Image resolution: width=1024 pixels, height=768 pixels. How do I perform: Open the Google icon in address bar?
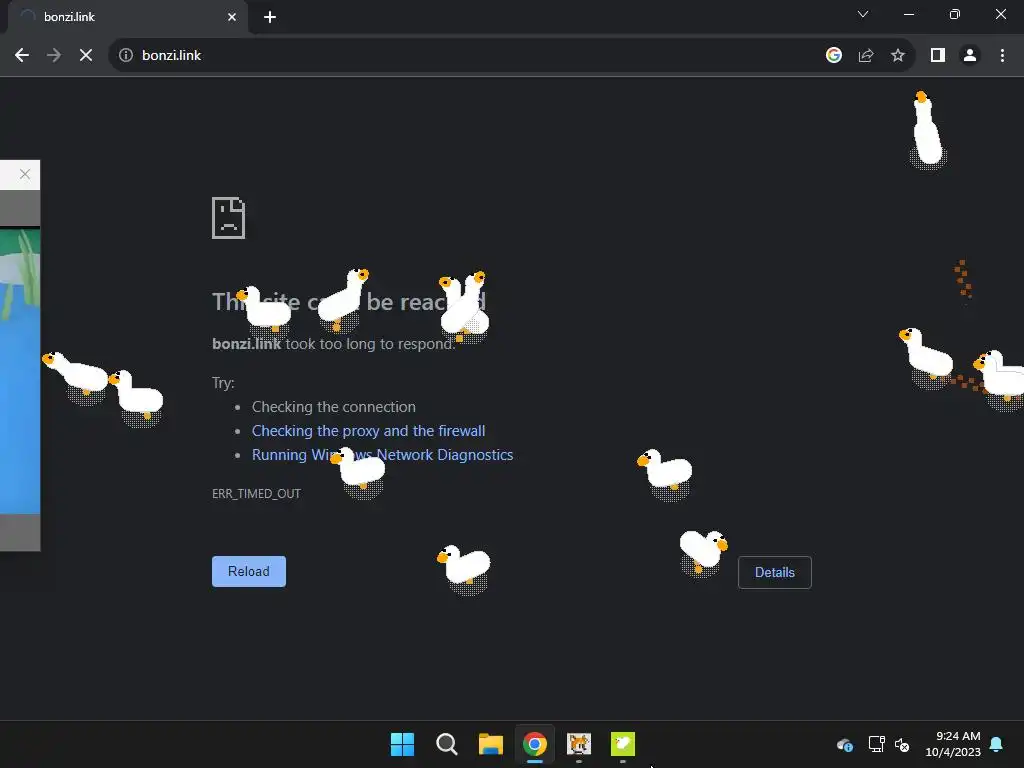click(x=833, y=56)
